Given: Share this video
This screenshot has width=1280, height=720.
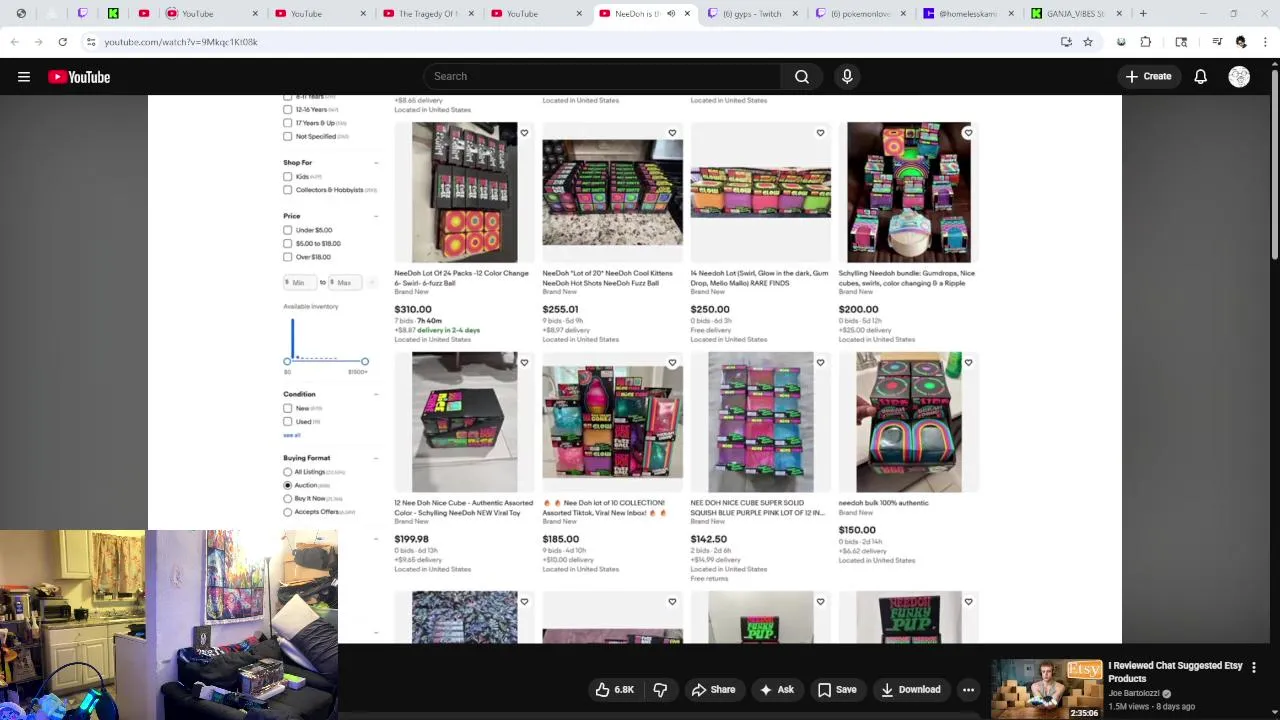Looking at the screenshot, I should [714, 690].
